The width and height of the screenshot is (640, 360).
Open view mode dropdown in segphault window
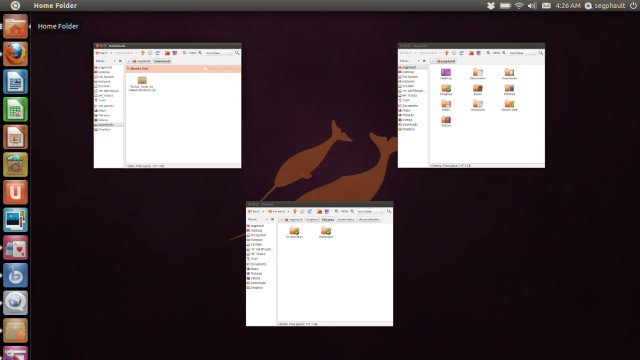(522, 53)
